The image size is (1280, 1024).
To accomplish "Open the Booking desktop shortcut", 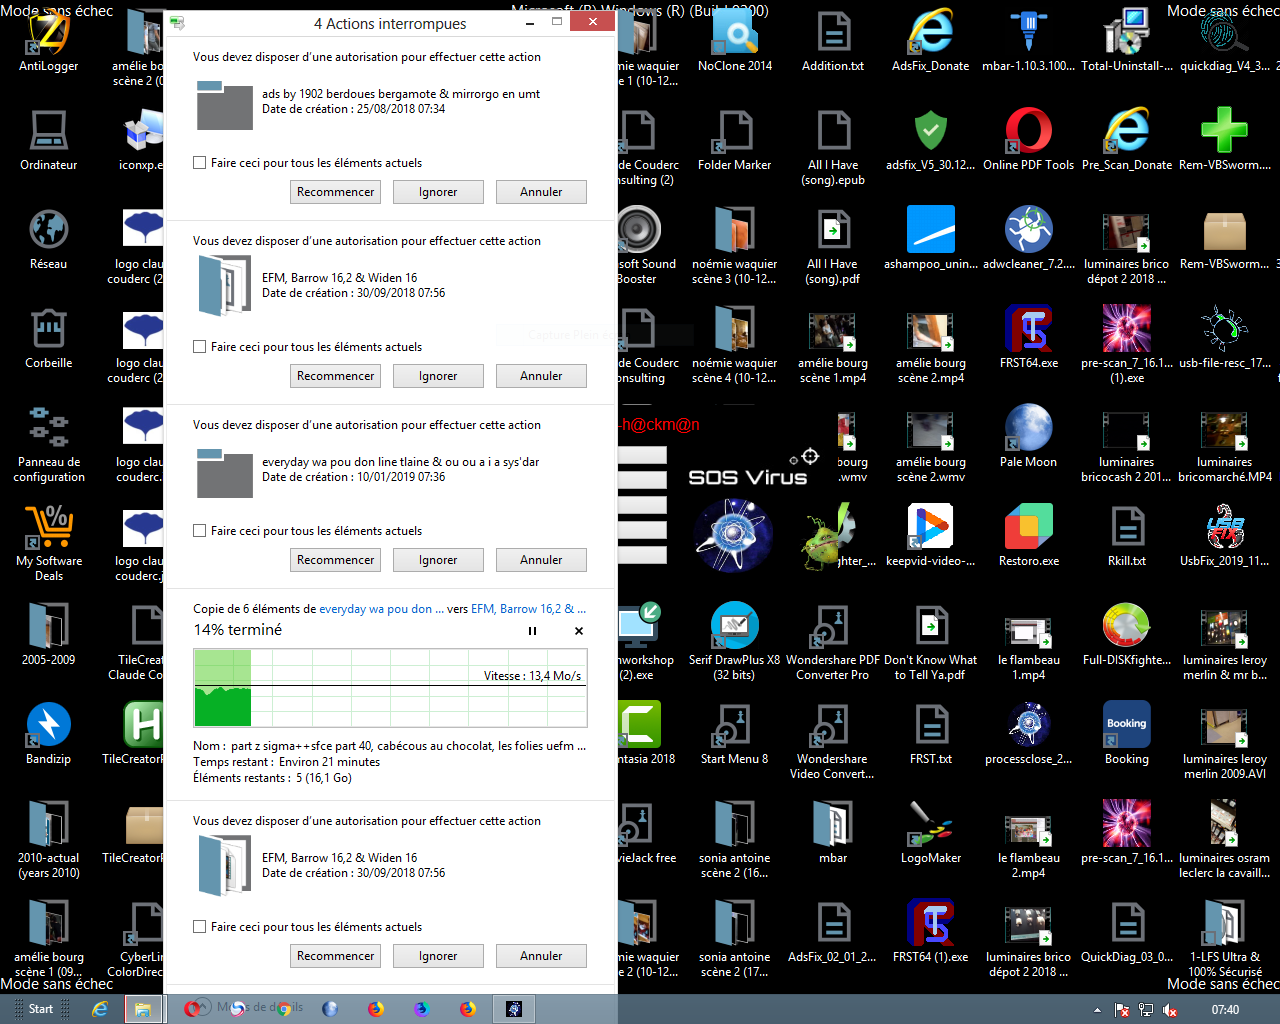I will point(1126,735).
